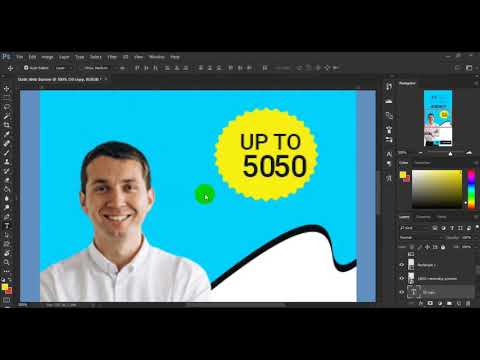Open the Navigator panel menu
Image resolution: width=480 pixels, height=360 pixels.
pos(476,83)
